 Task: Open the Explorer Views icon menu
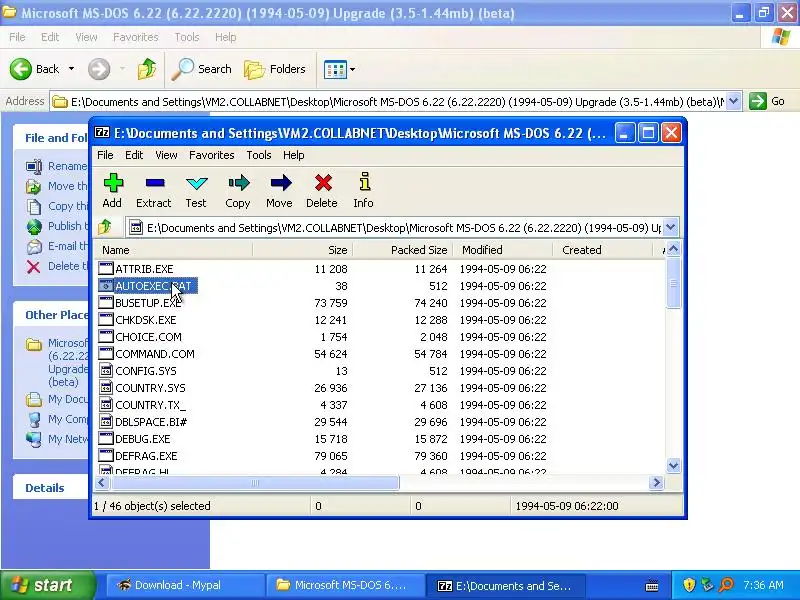(x=335, y=69)
